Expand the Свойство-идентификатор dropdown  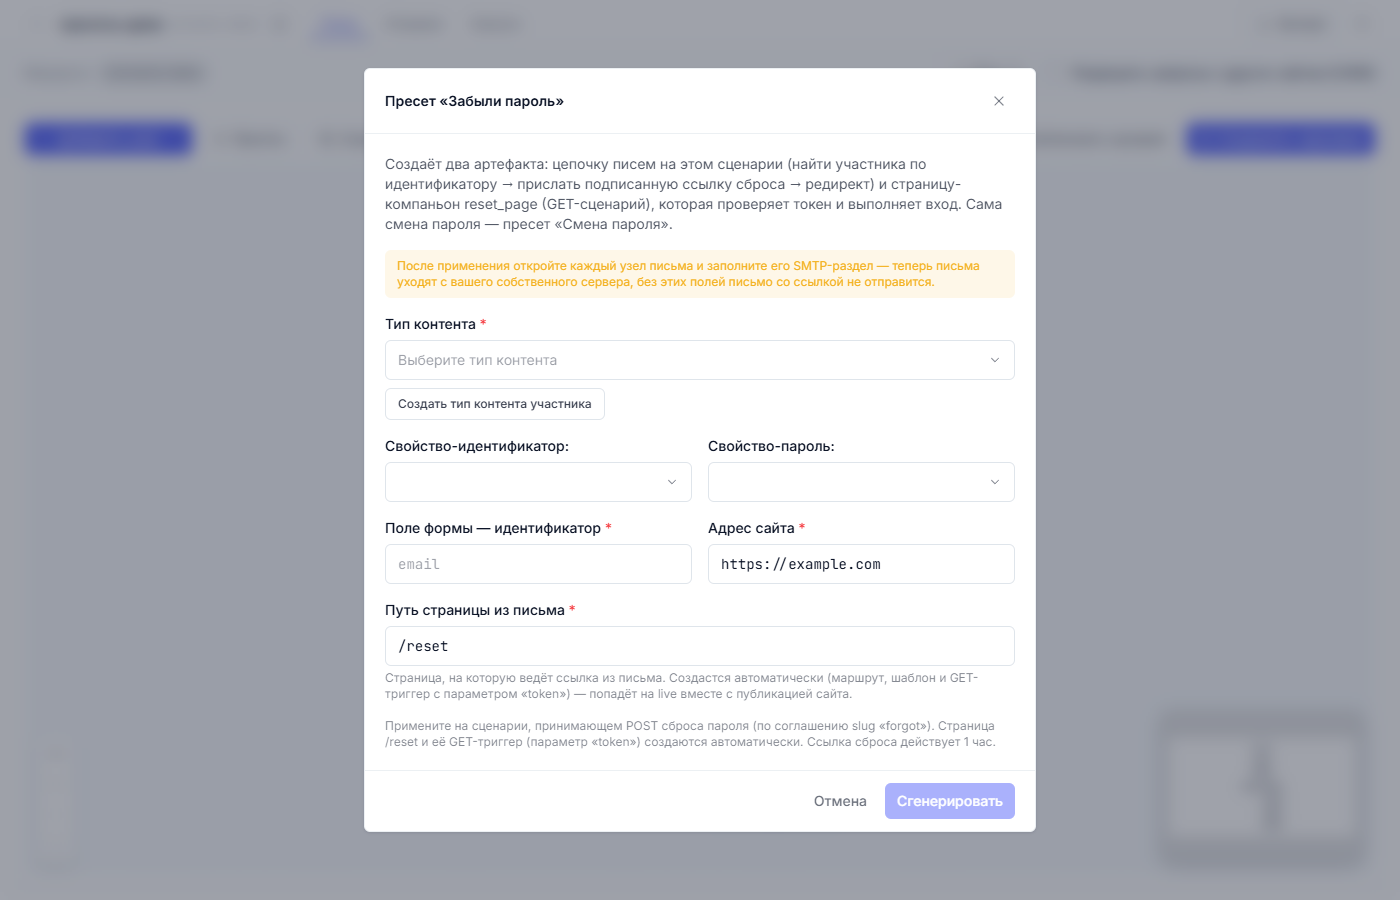coord(538,482)
